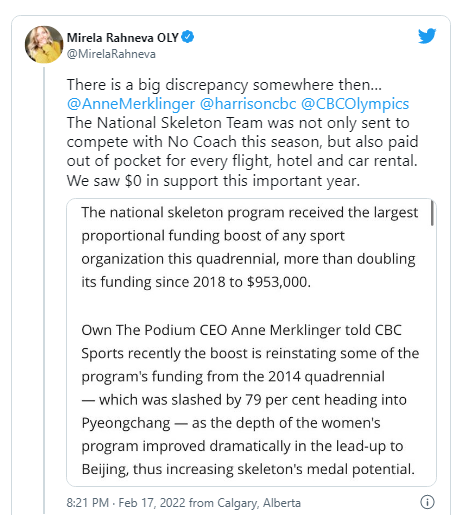The width and height of the screenshot is (463, 515).
Task: Open the @CBCOlympics mention
Action: 355,104
